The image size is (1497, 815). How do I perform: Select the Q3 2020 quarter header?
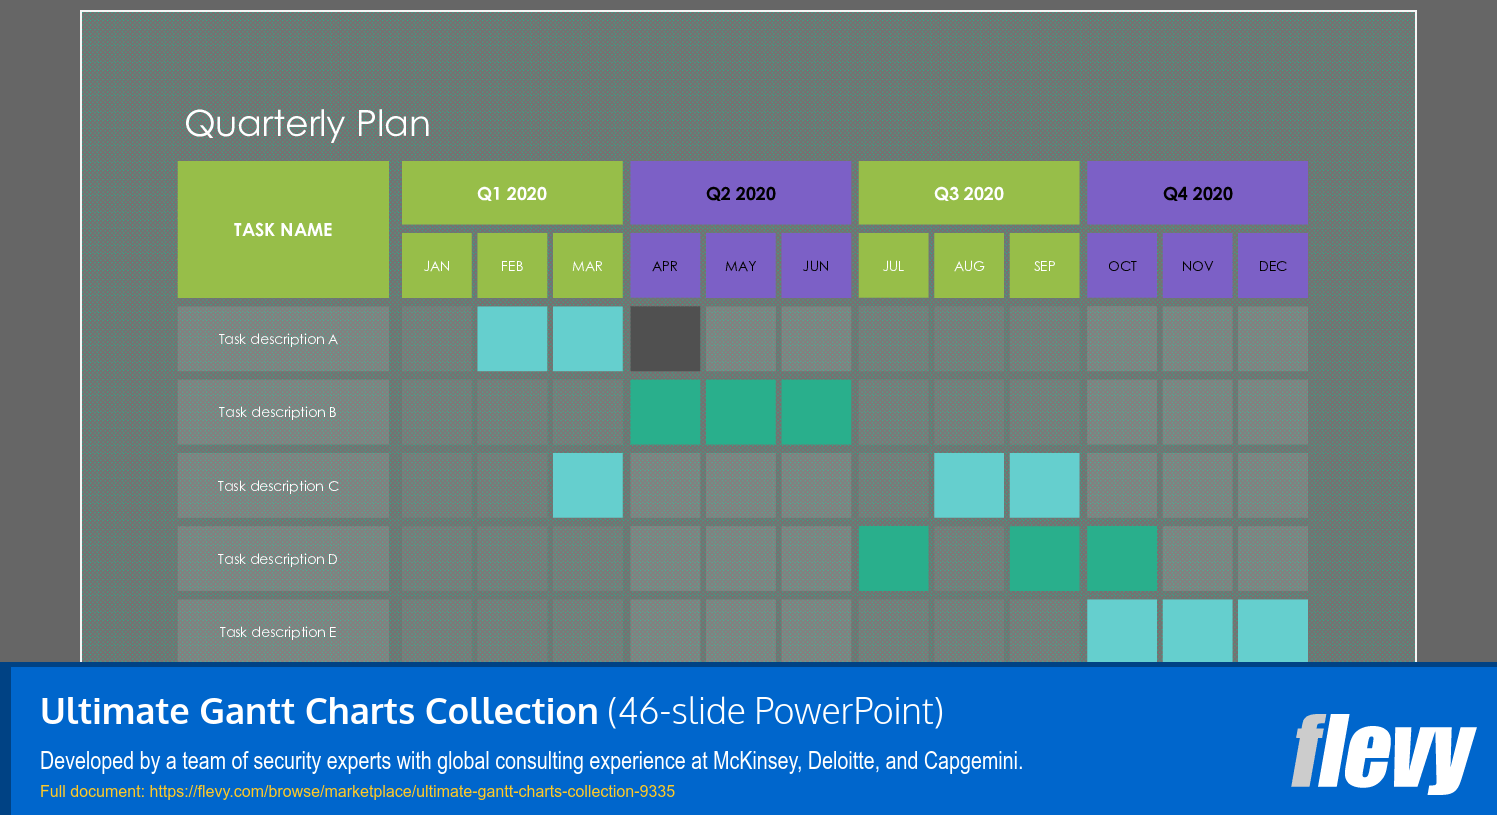[969, 193]
